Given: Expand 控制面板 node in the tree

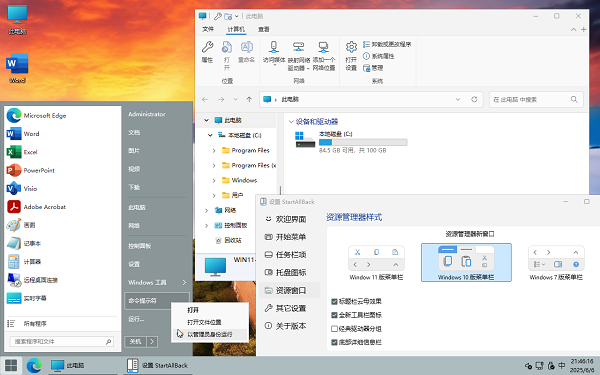Looking at the screenshot, I should pos(206,225).
